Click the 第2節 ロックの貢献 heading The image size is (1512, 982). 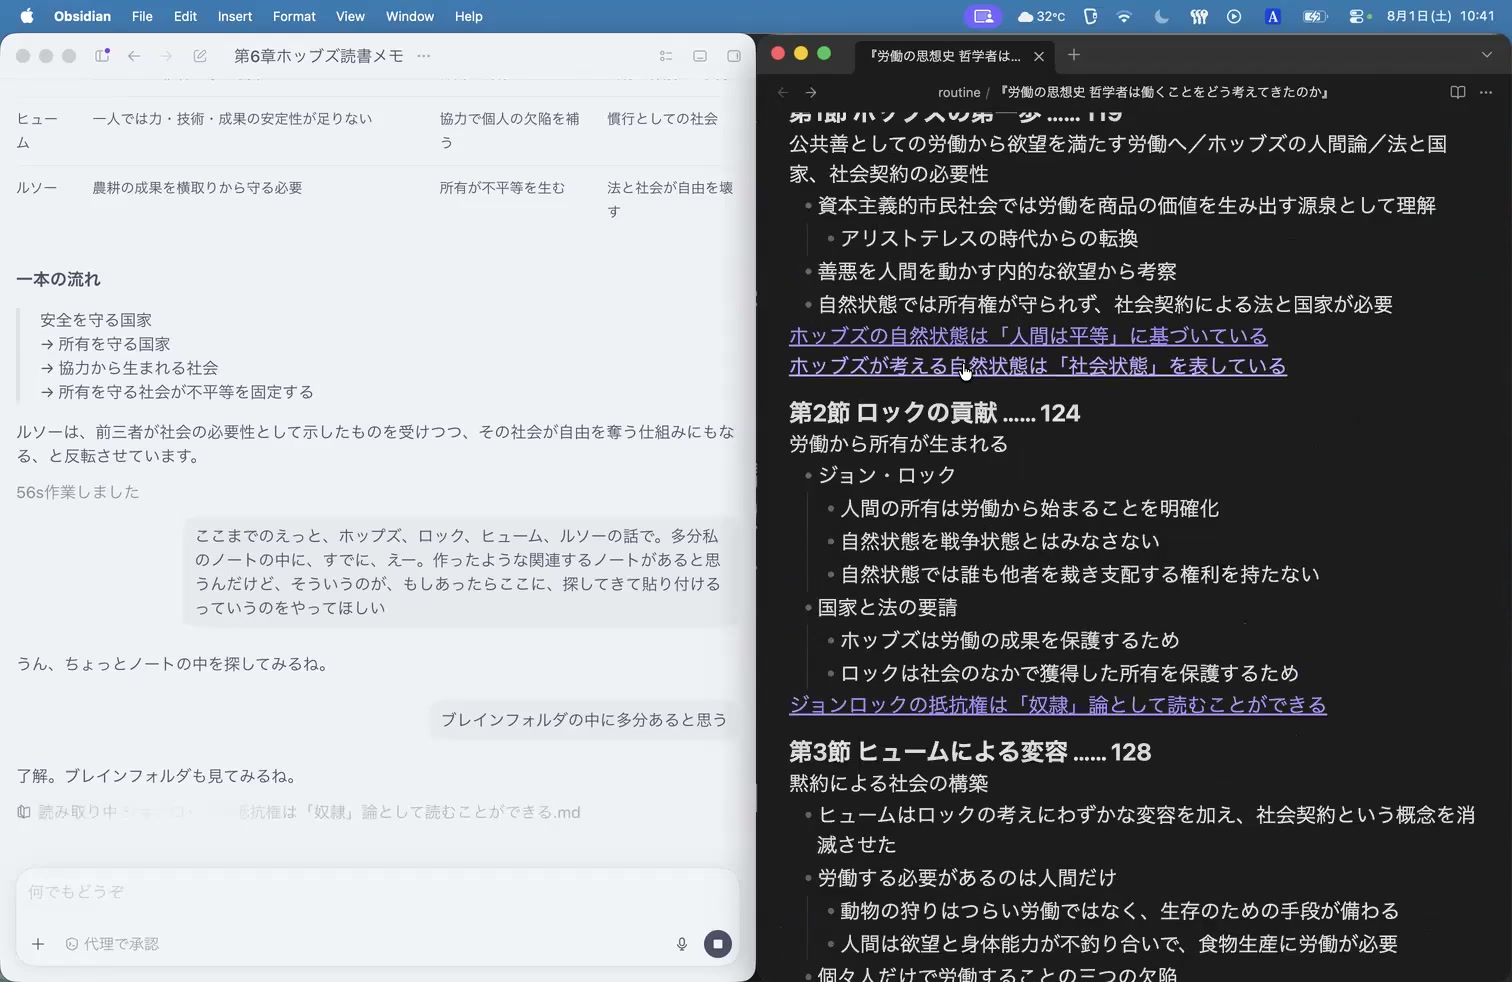pos(935,412)
